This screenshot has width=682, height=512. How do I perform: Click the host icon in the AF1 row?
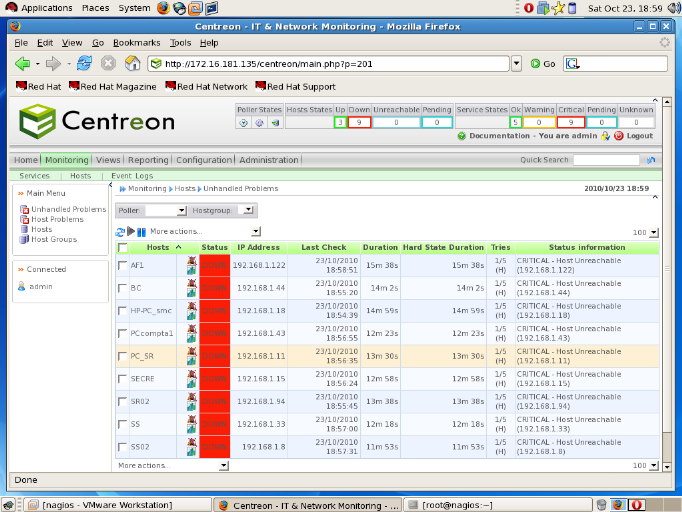[x=190, y=265]
